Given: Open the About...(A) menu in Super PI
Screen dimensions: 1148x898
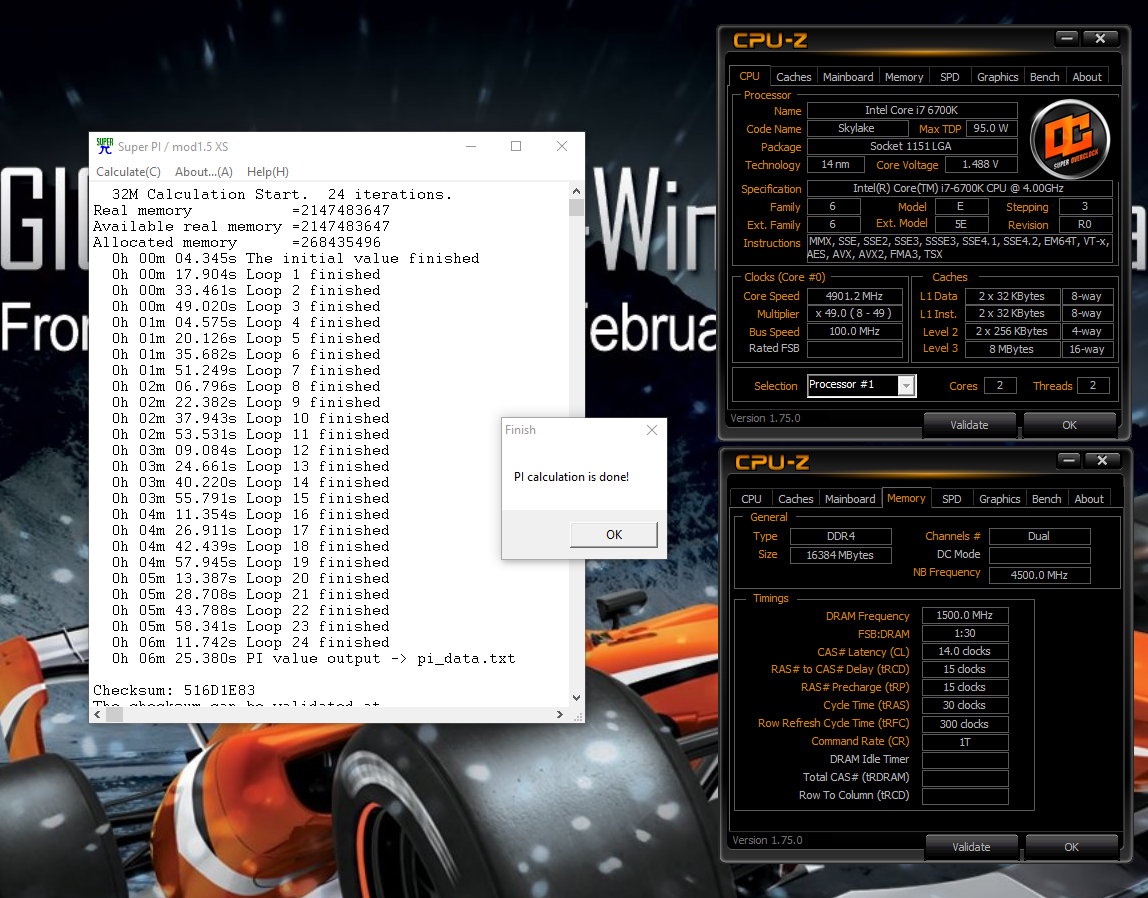Looking at the screenshot, I should tap(204, 172).
